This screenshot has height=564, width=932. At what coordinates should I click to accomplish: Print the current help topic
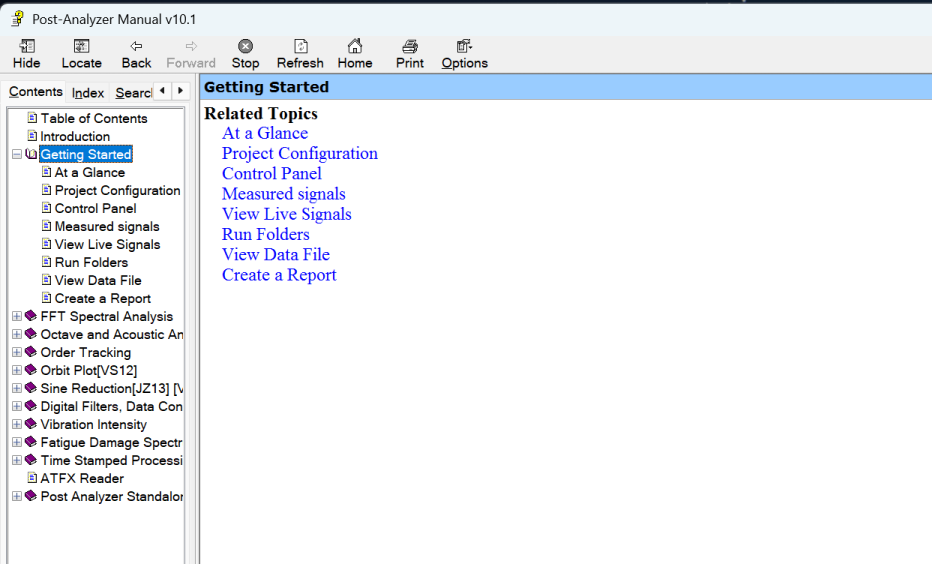coord(410,47)
